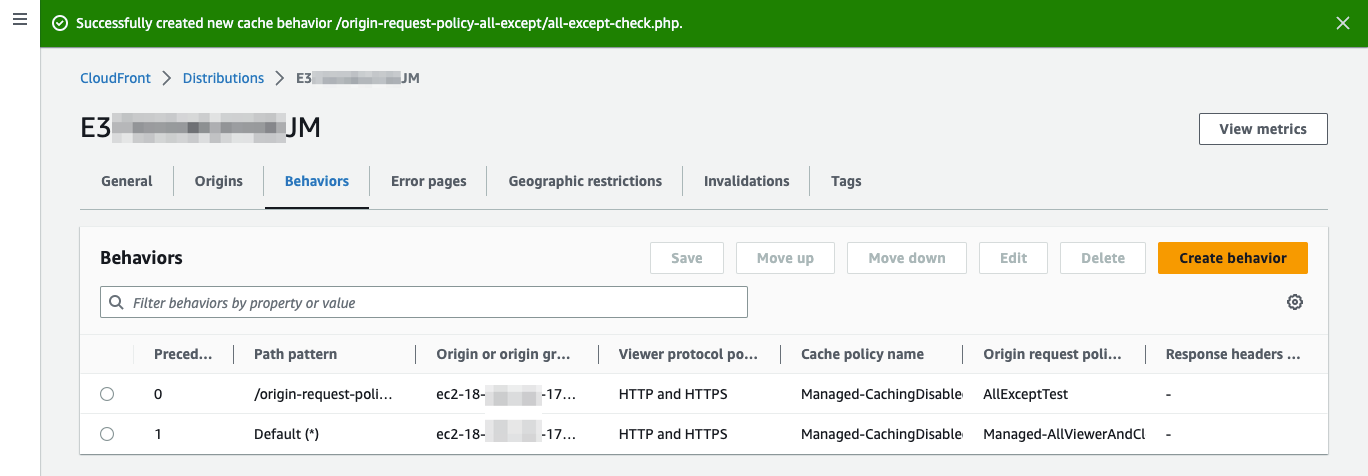Click HTTP and HTTPS in the AllExceptTest row
Viewport: 1368px width, 476px height.
[673, 394]
